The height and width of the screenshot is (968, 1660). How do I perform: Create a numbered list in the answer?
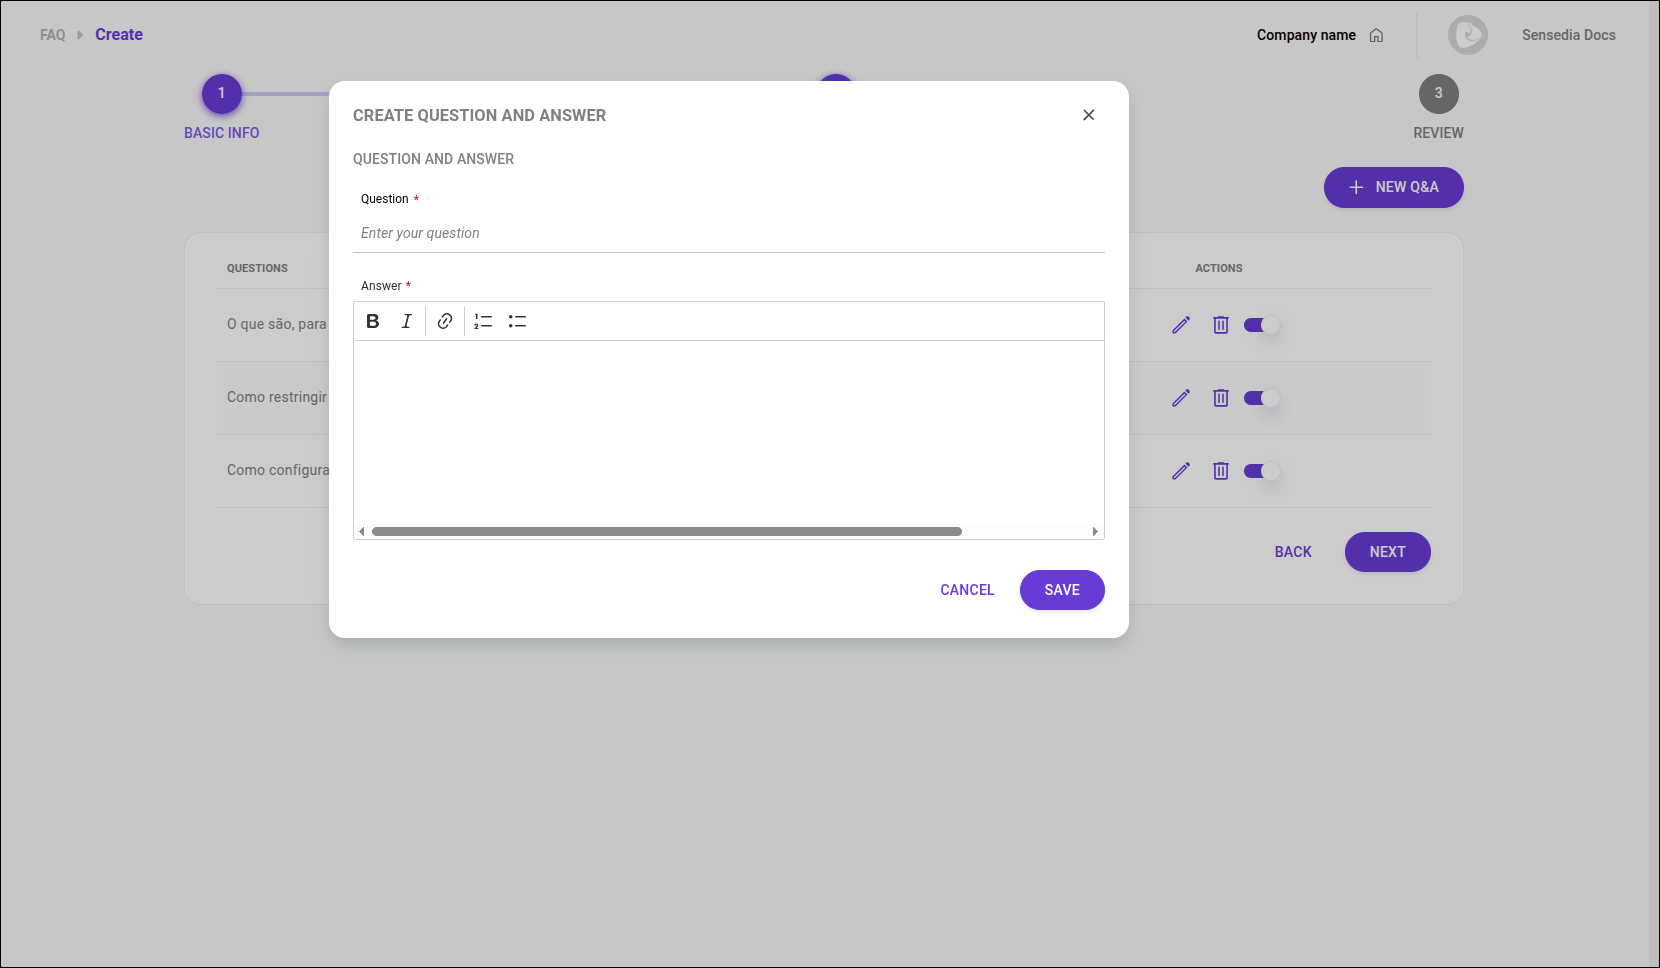click(x=482, y=321)
